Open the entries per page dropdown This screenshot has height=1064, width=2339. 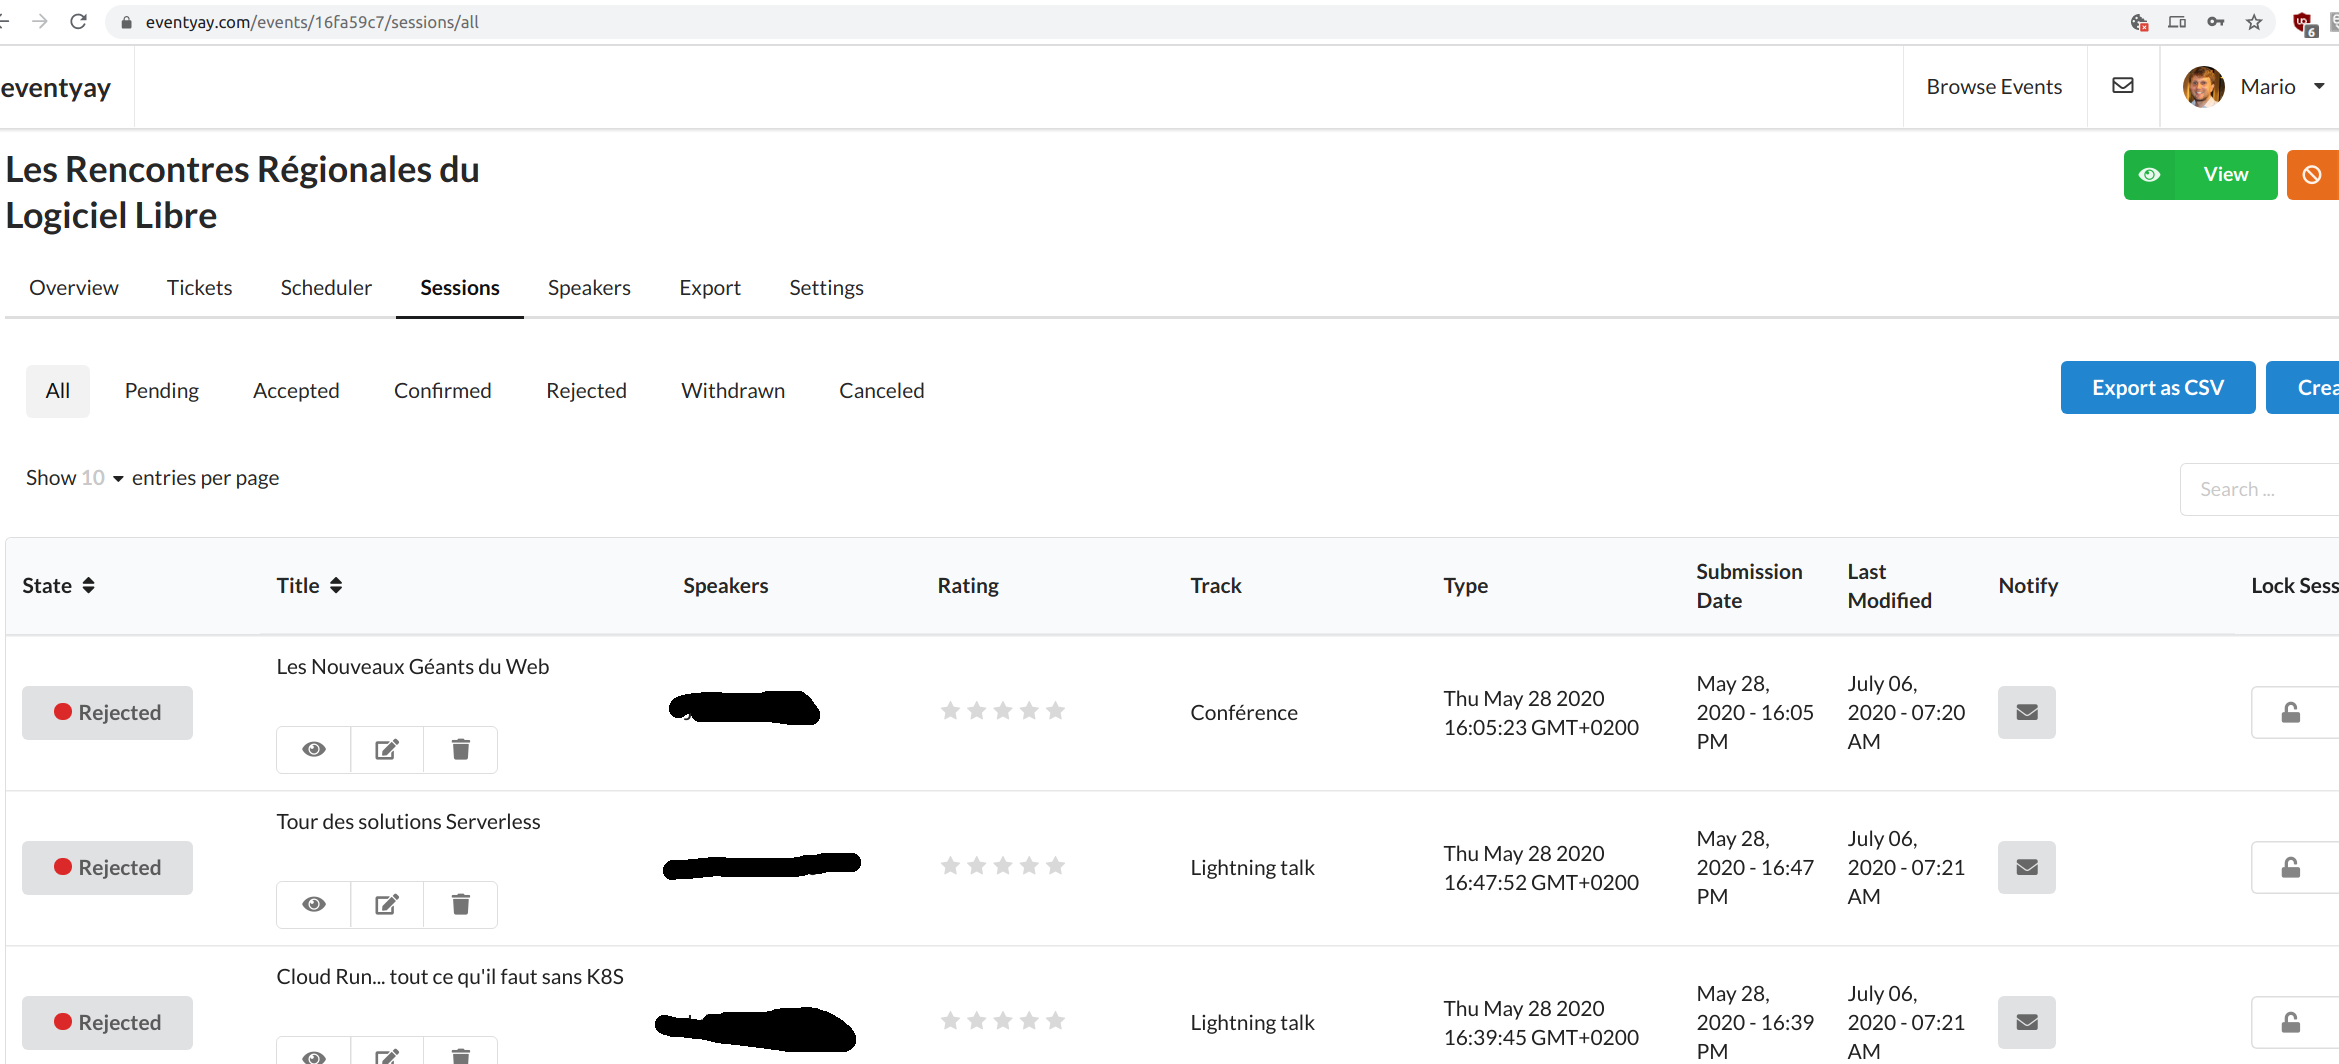pyautogui.click(x=102, y=478)
